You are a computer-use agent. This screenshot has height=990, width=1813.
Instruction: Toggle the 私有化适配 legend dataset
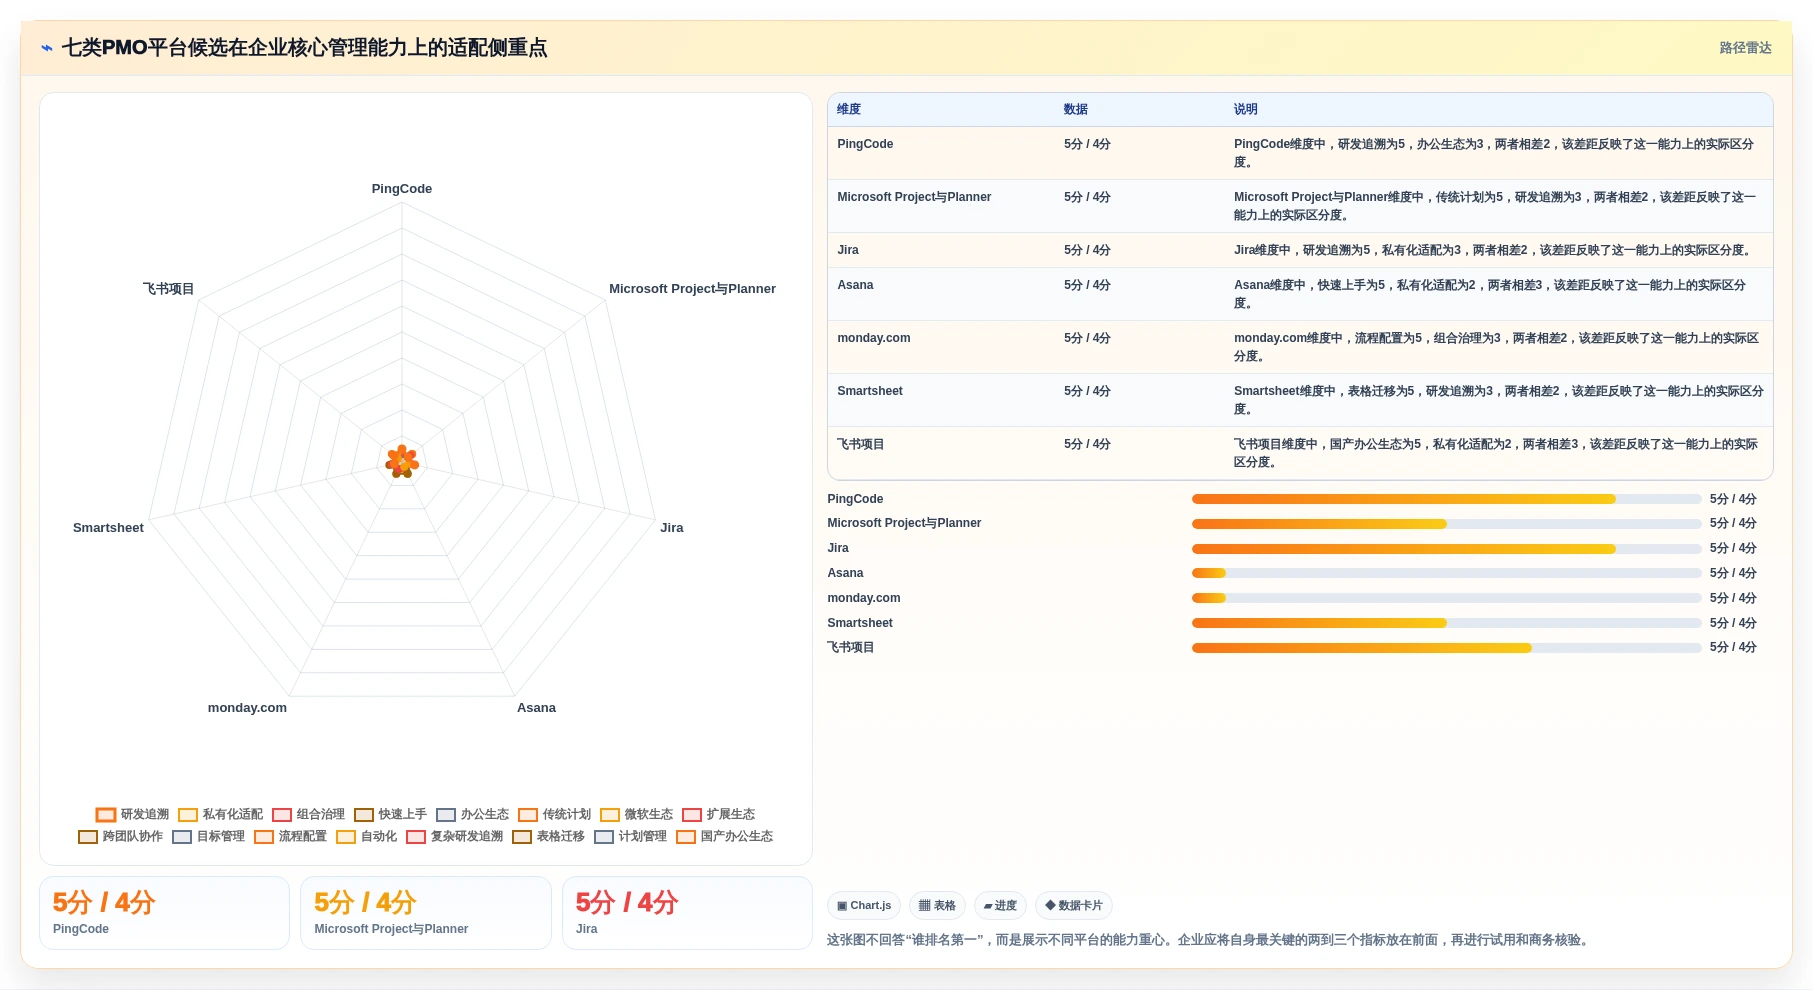pos(220,815)
